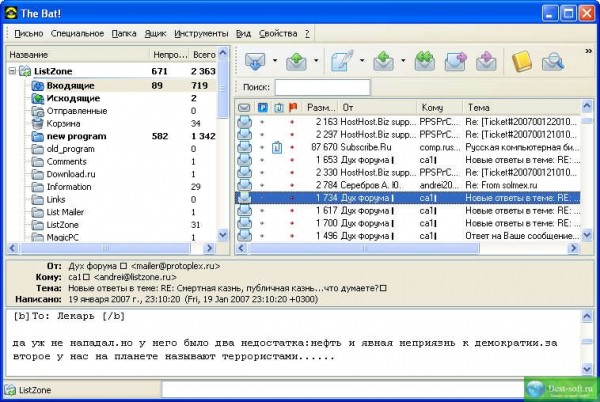The width and height of the screenshot is (600, 402).
Task: Select the ListZone account root
Action: pos(53,71)
